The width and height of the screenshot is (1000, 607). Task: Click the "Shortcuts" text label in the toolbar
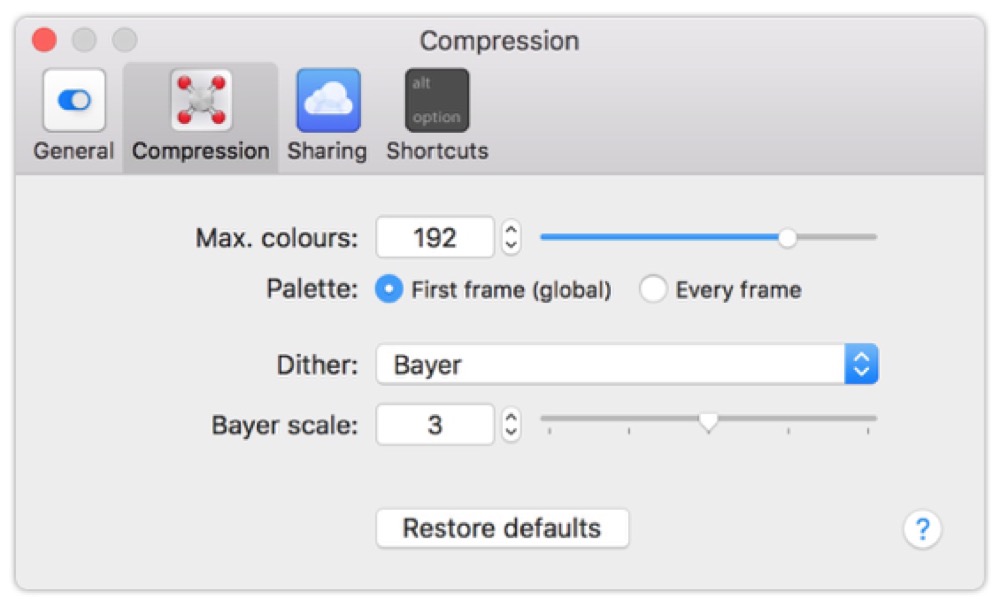pyautogui.click(x=437, y=151)
